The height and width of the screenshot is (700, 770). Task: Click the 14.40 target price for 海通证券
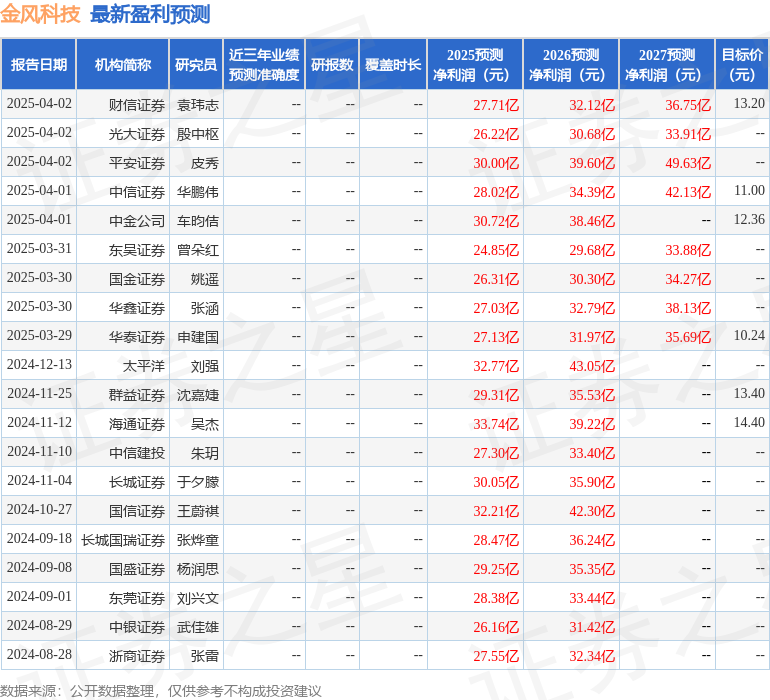(749, 423)
